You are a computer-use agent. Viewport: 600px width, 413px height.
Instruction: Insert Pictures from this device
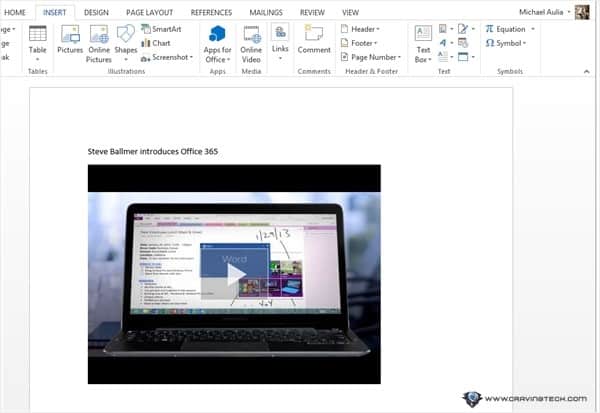pos(70,40)
